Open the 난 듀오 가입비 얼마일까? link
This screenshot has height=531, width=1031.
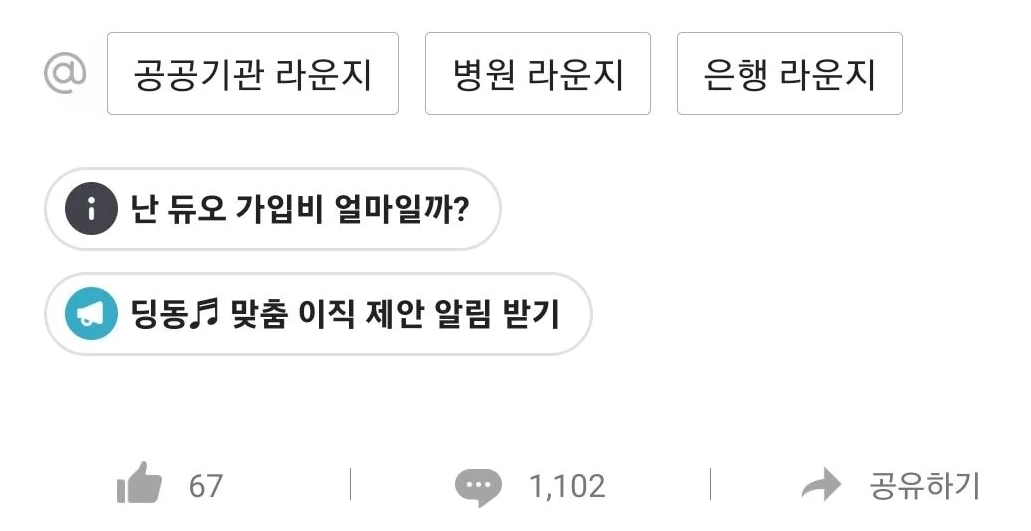click(300, 209)
